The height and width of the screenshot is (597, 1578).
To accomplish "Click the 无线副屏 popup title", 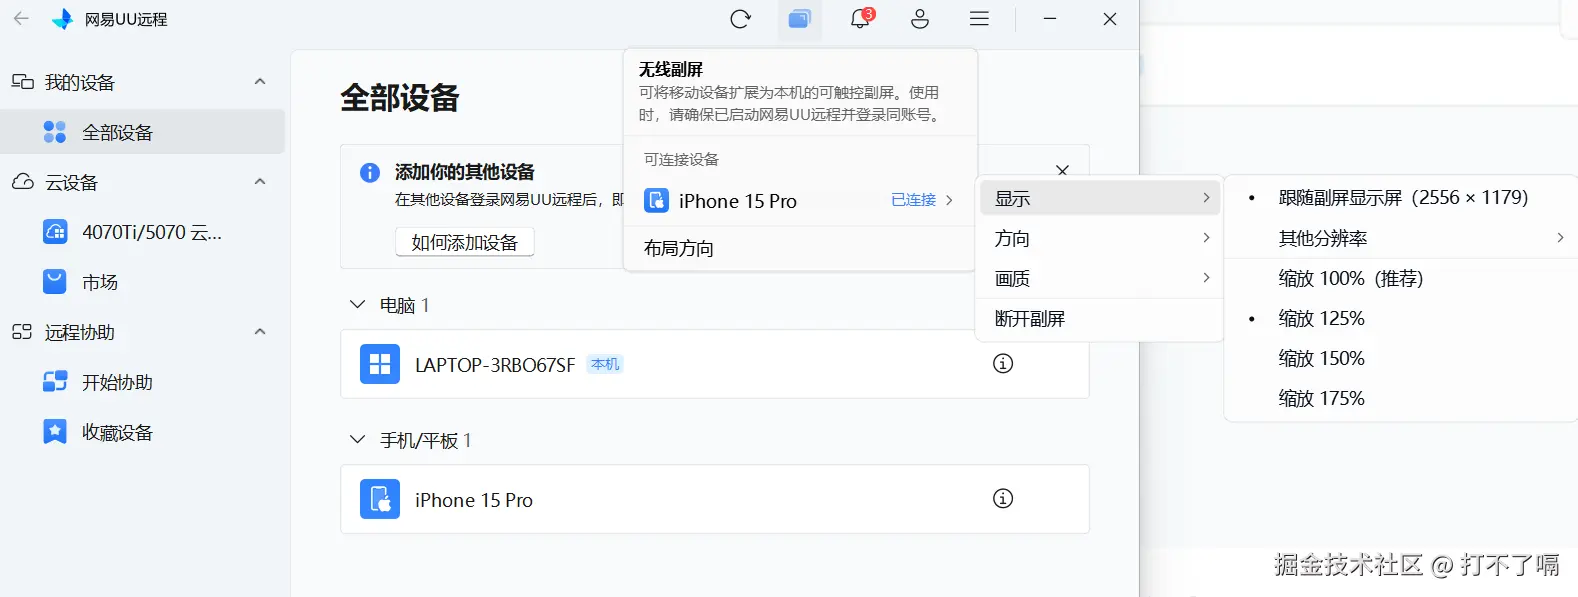I will (671, 69).
